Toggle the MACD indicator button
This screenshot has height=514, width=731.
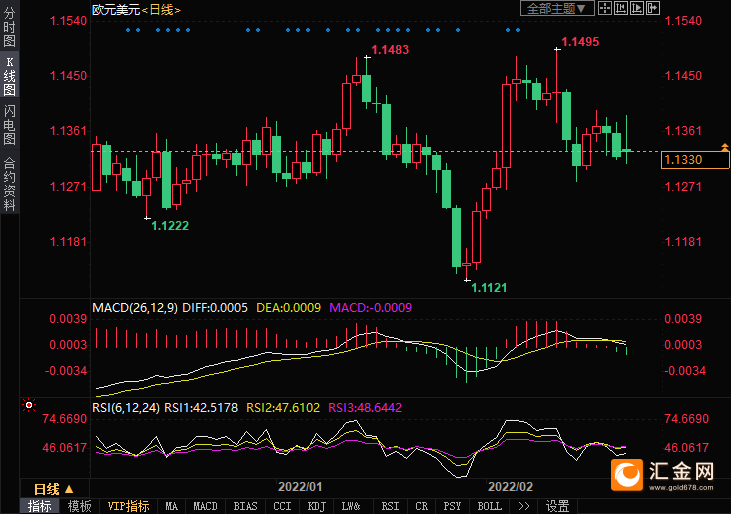tap(205, 506)
